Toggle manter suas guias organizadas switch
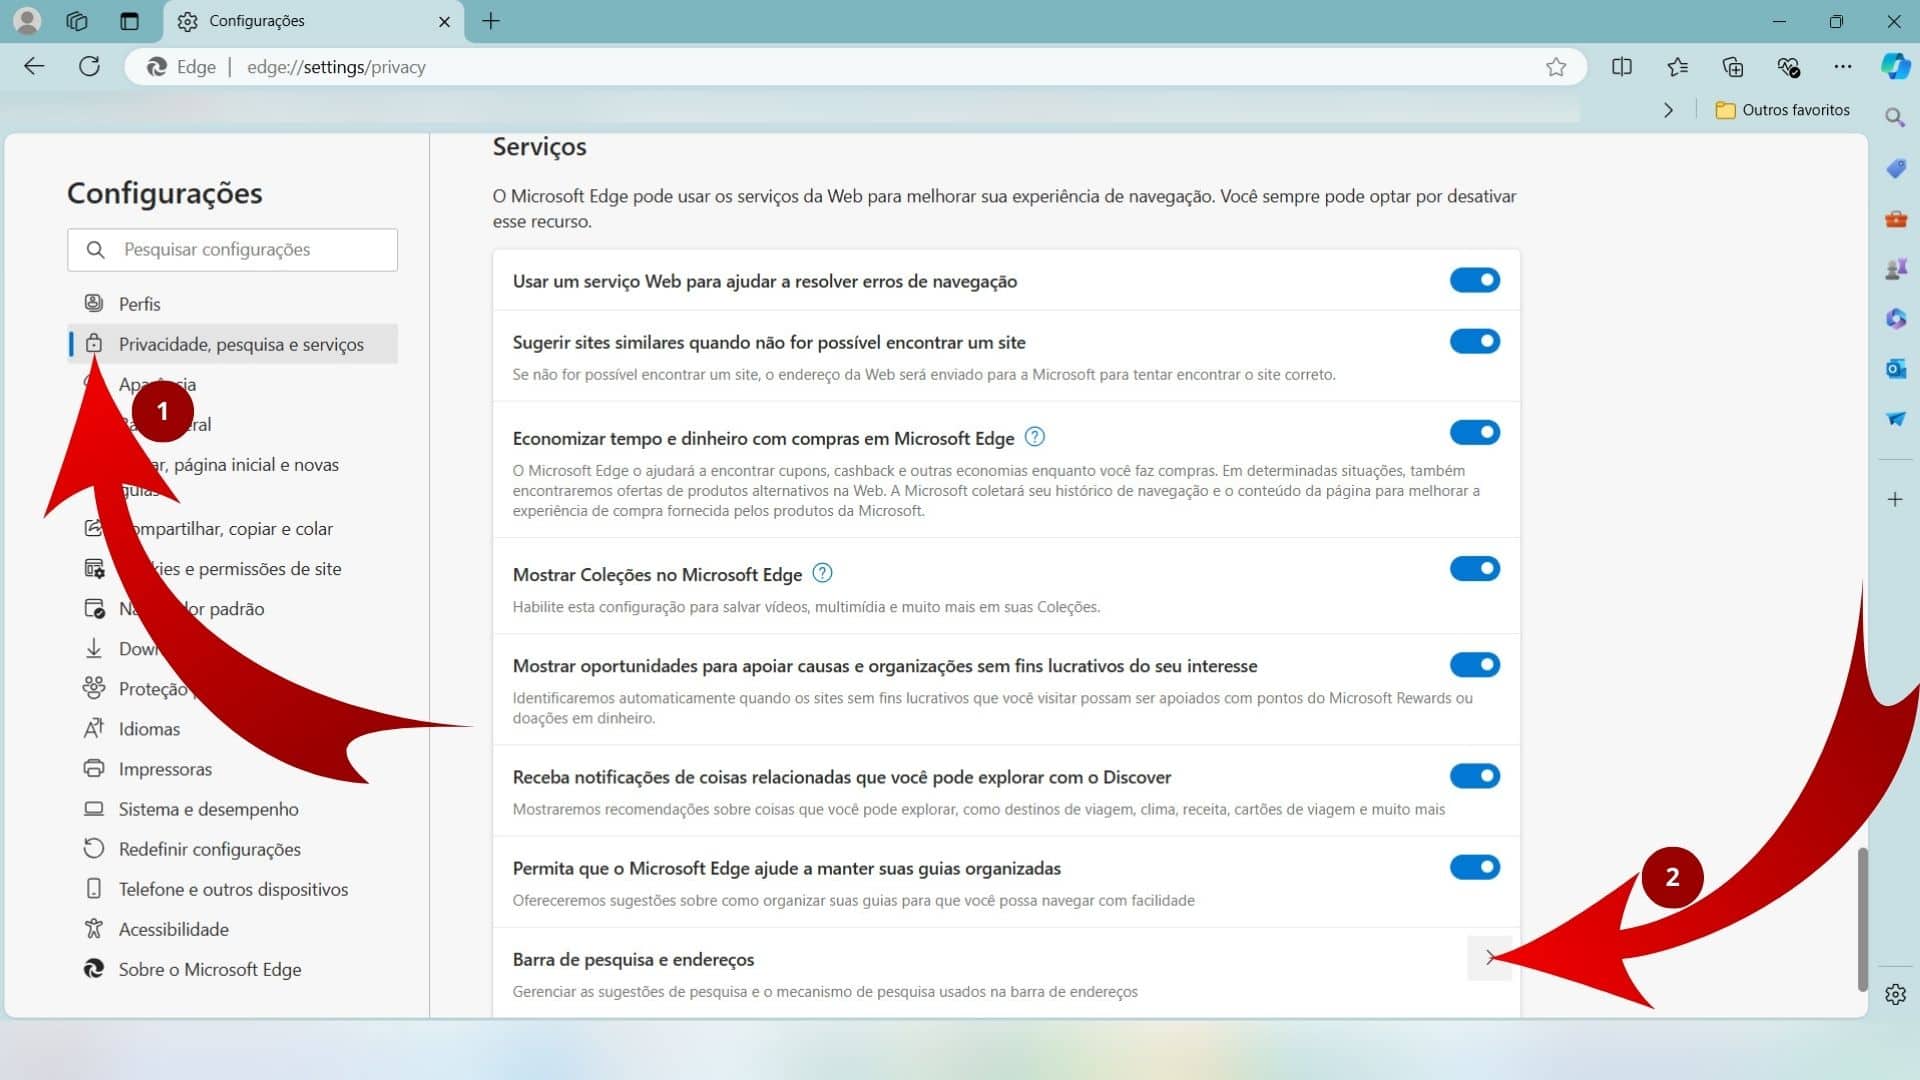 click(x=1475, y=867)
